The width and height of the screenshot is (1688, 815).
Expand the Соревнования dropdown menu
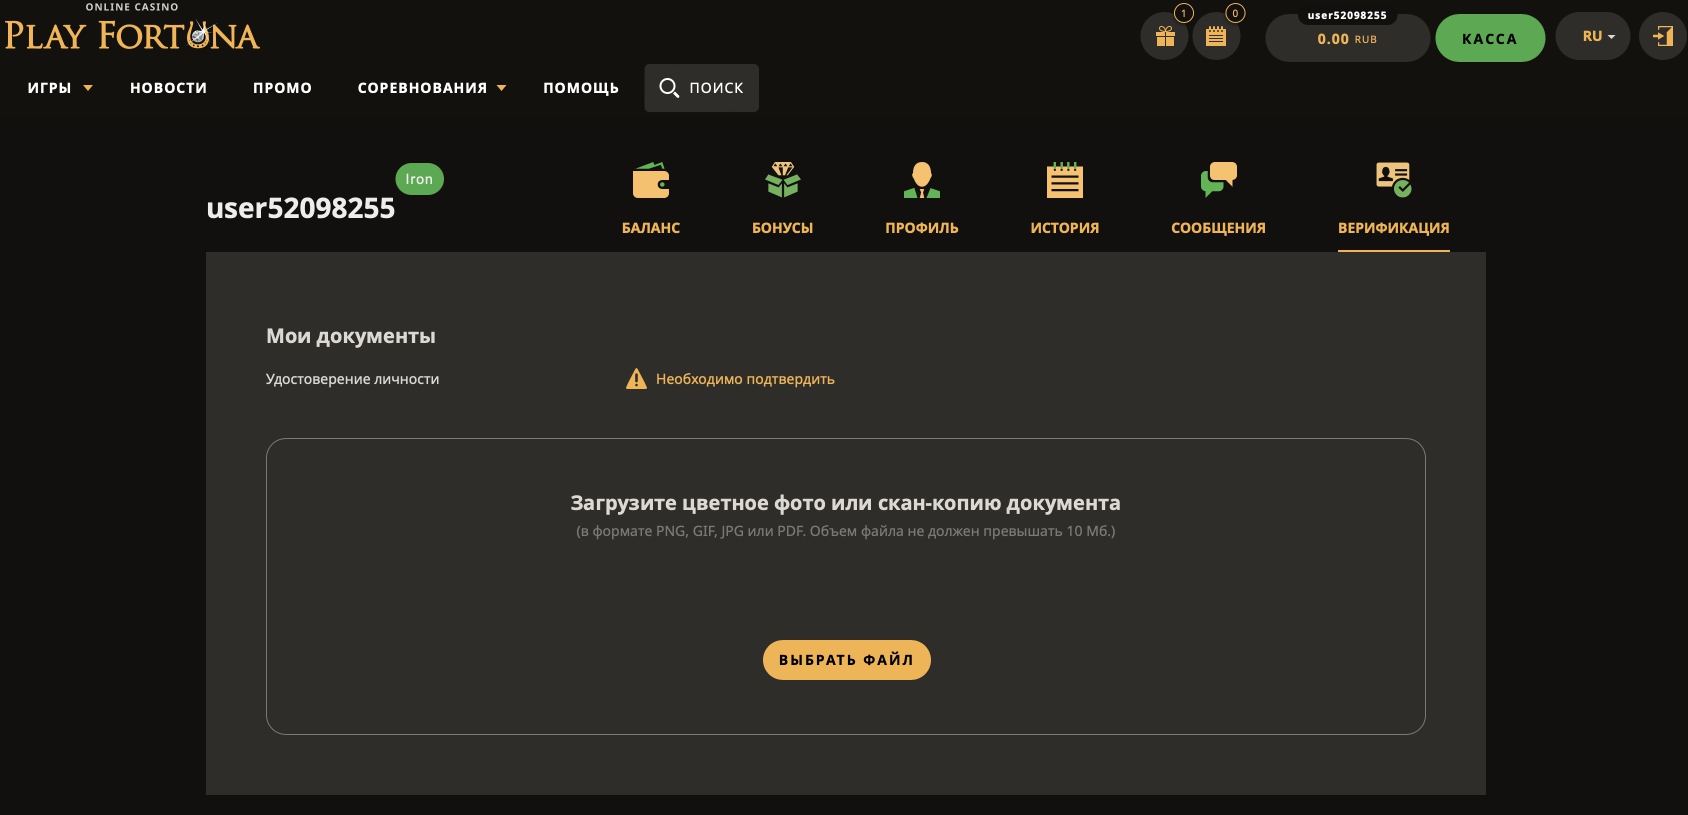pos(431,88)
